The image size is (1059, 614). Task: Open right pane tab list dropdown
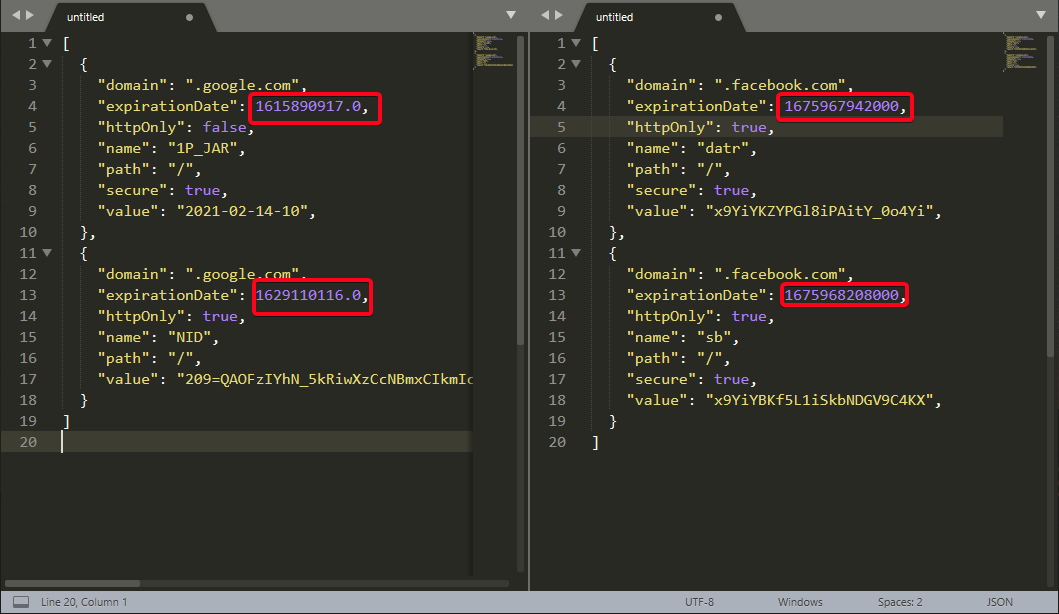pos(1041,15)
